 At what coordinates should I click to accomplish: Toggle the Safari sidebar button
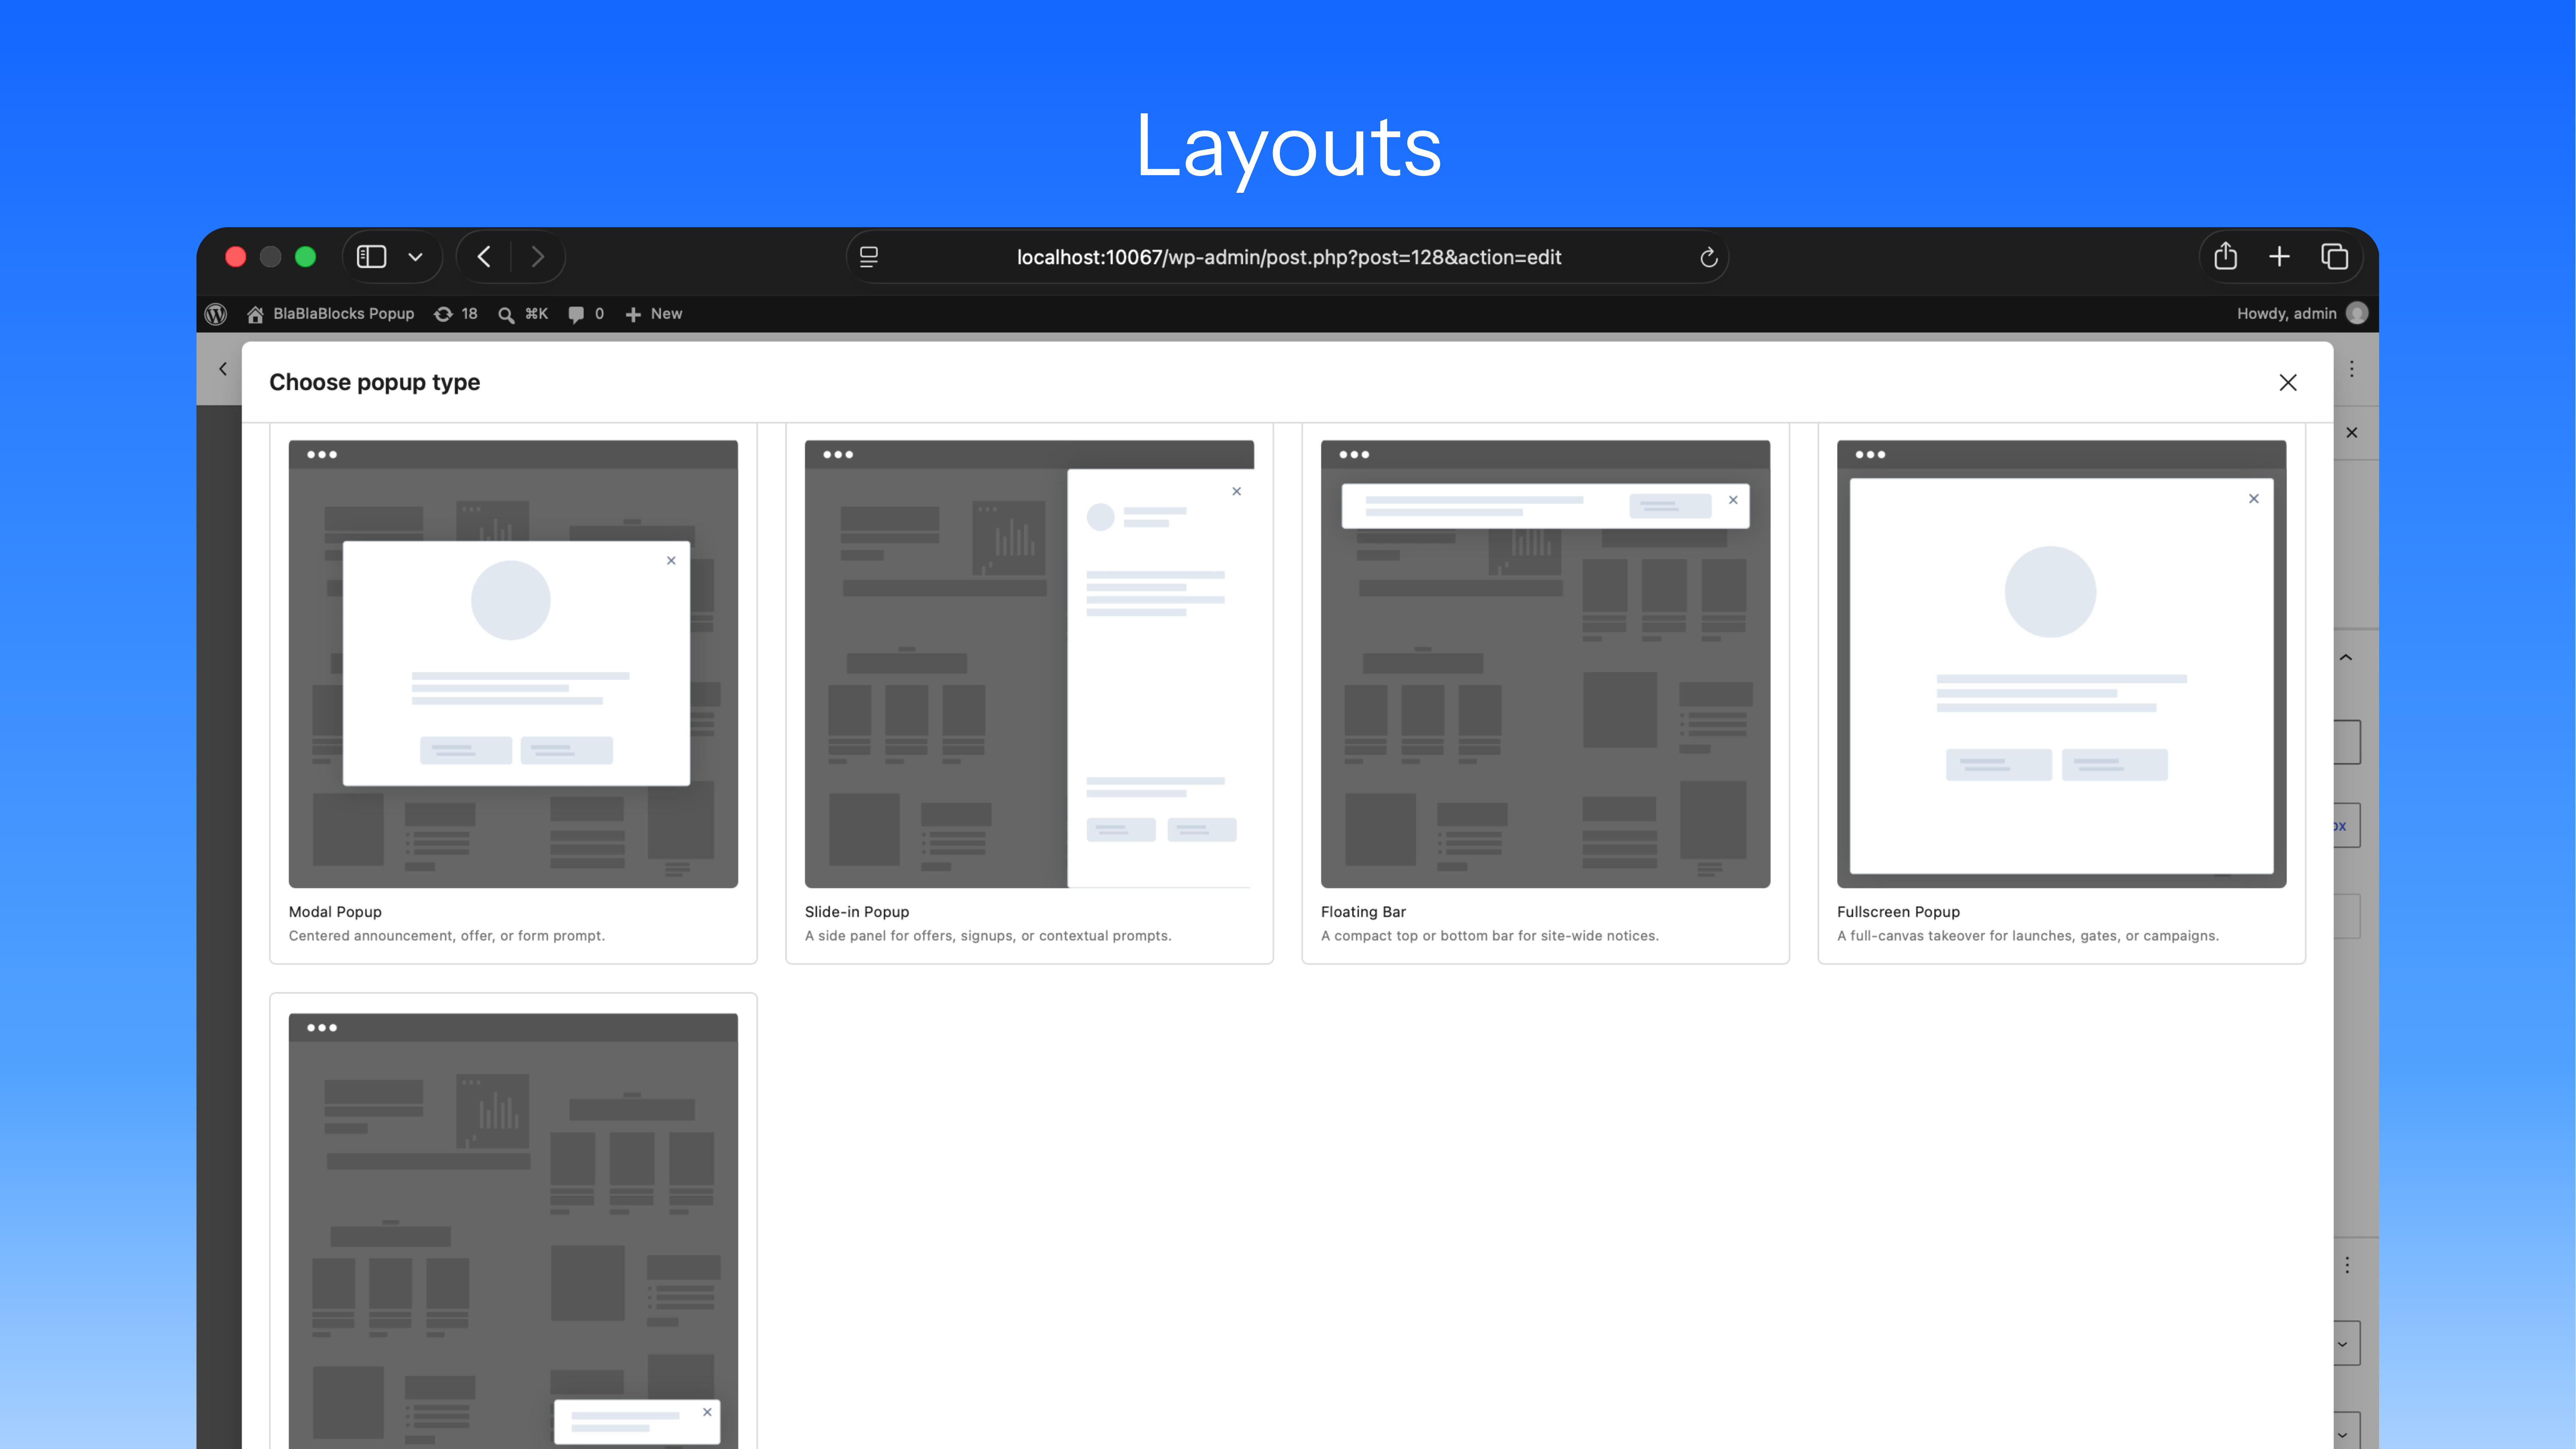[x=372, y=257]
